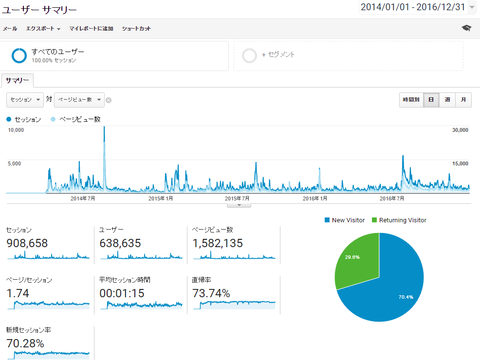Add a new segment via +セグメント

click(349, 56)
